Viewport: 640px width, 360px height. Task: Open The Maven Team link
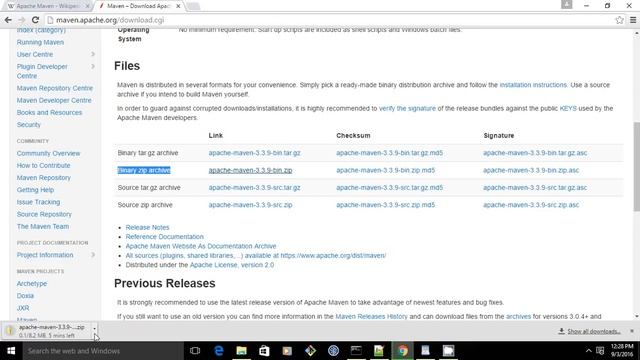(43, 227)
